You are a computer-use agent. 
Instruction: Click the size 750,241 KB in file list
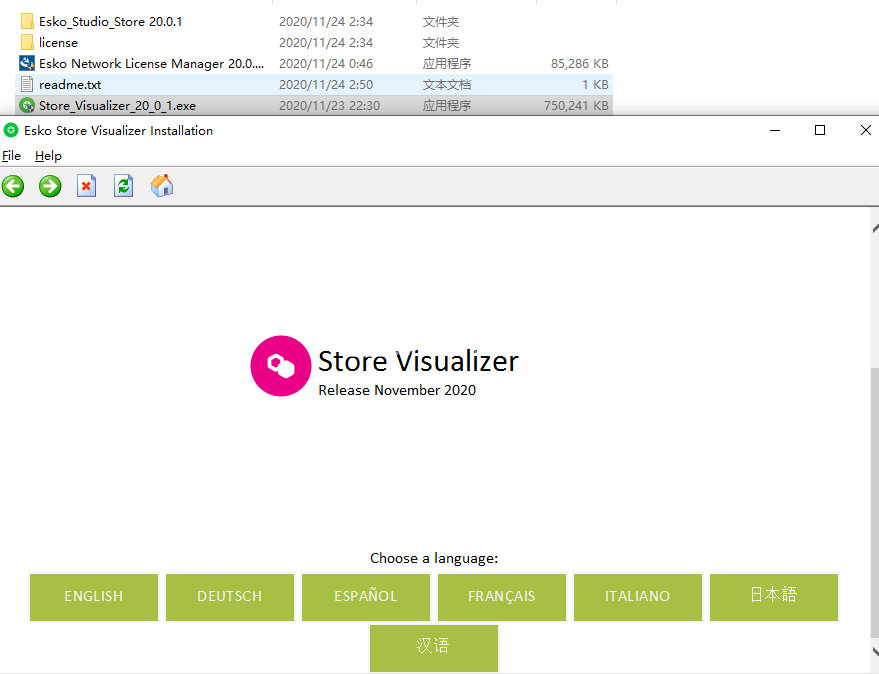coord(576,105)
